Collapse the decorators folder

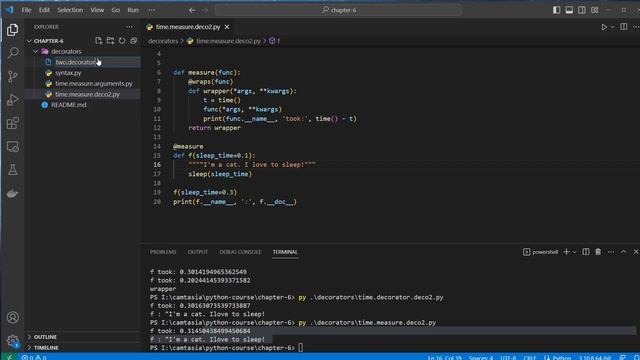pyautogui.click(x=66, y=51)
